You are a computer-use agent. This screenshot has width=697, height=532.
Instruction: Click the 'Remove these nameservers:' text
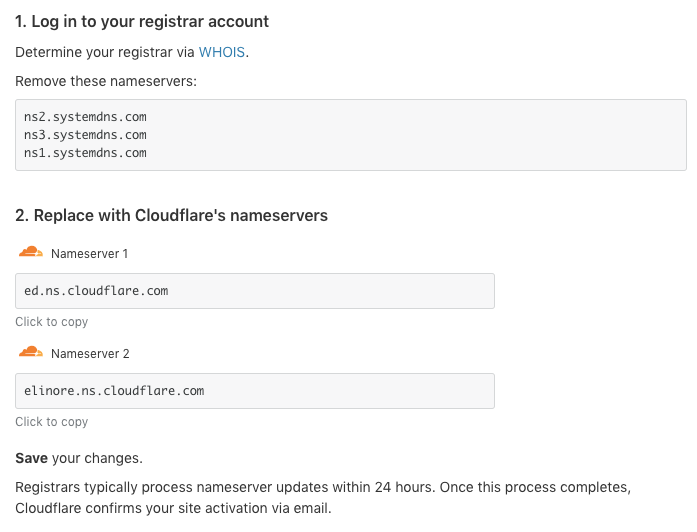[x=106, y=81]
